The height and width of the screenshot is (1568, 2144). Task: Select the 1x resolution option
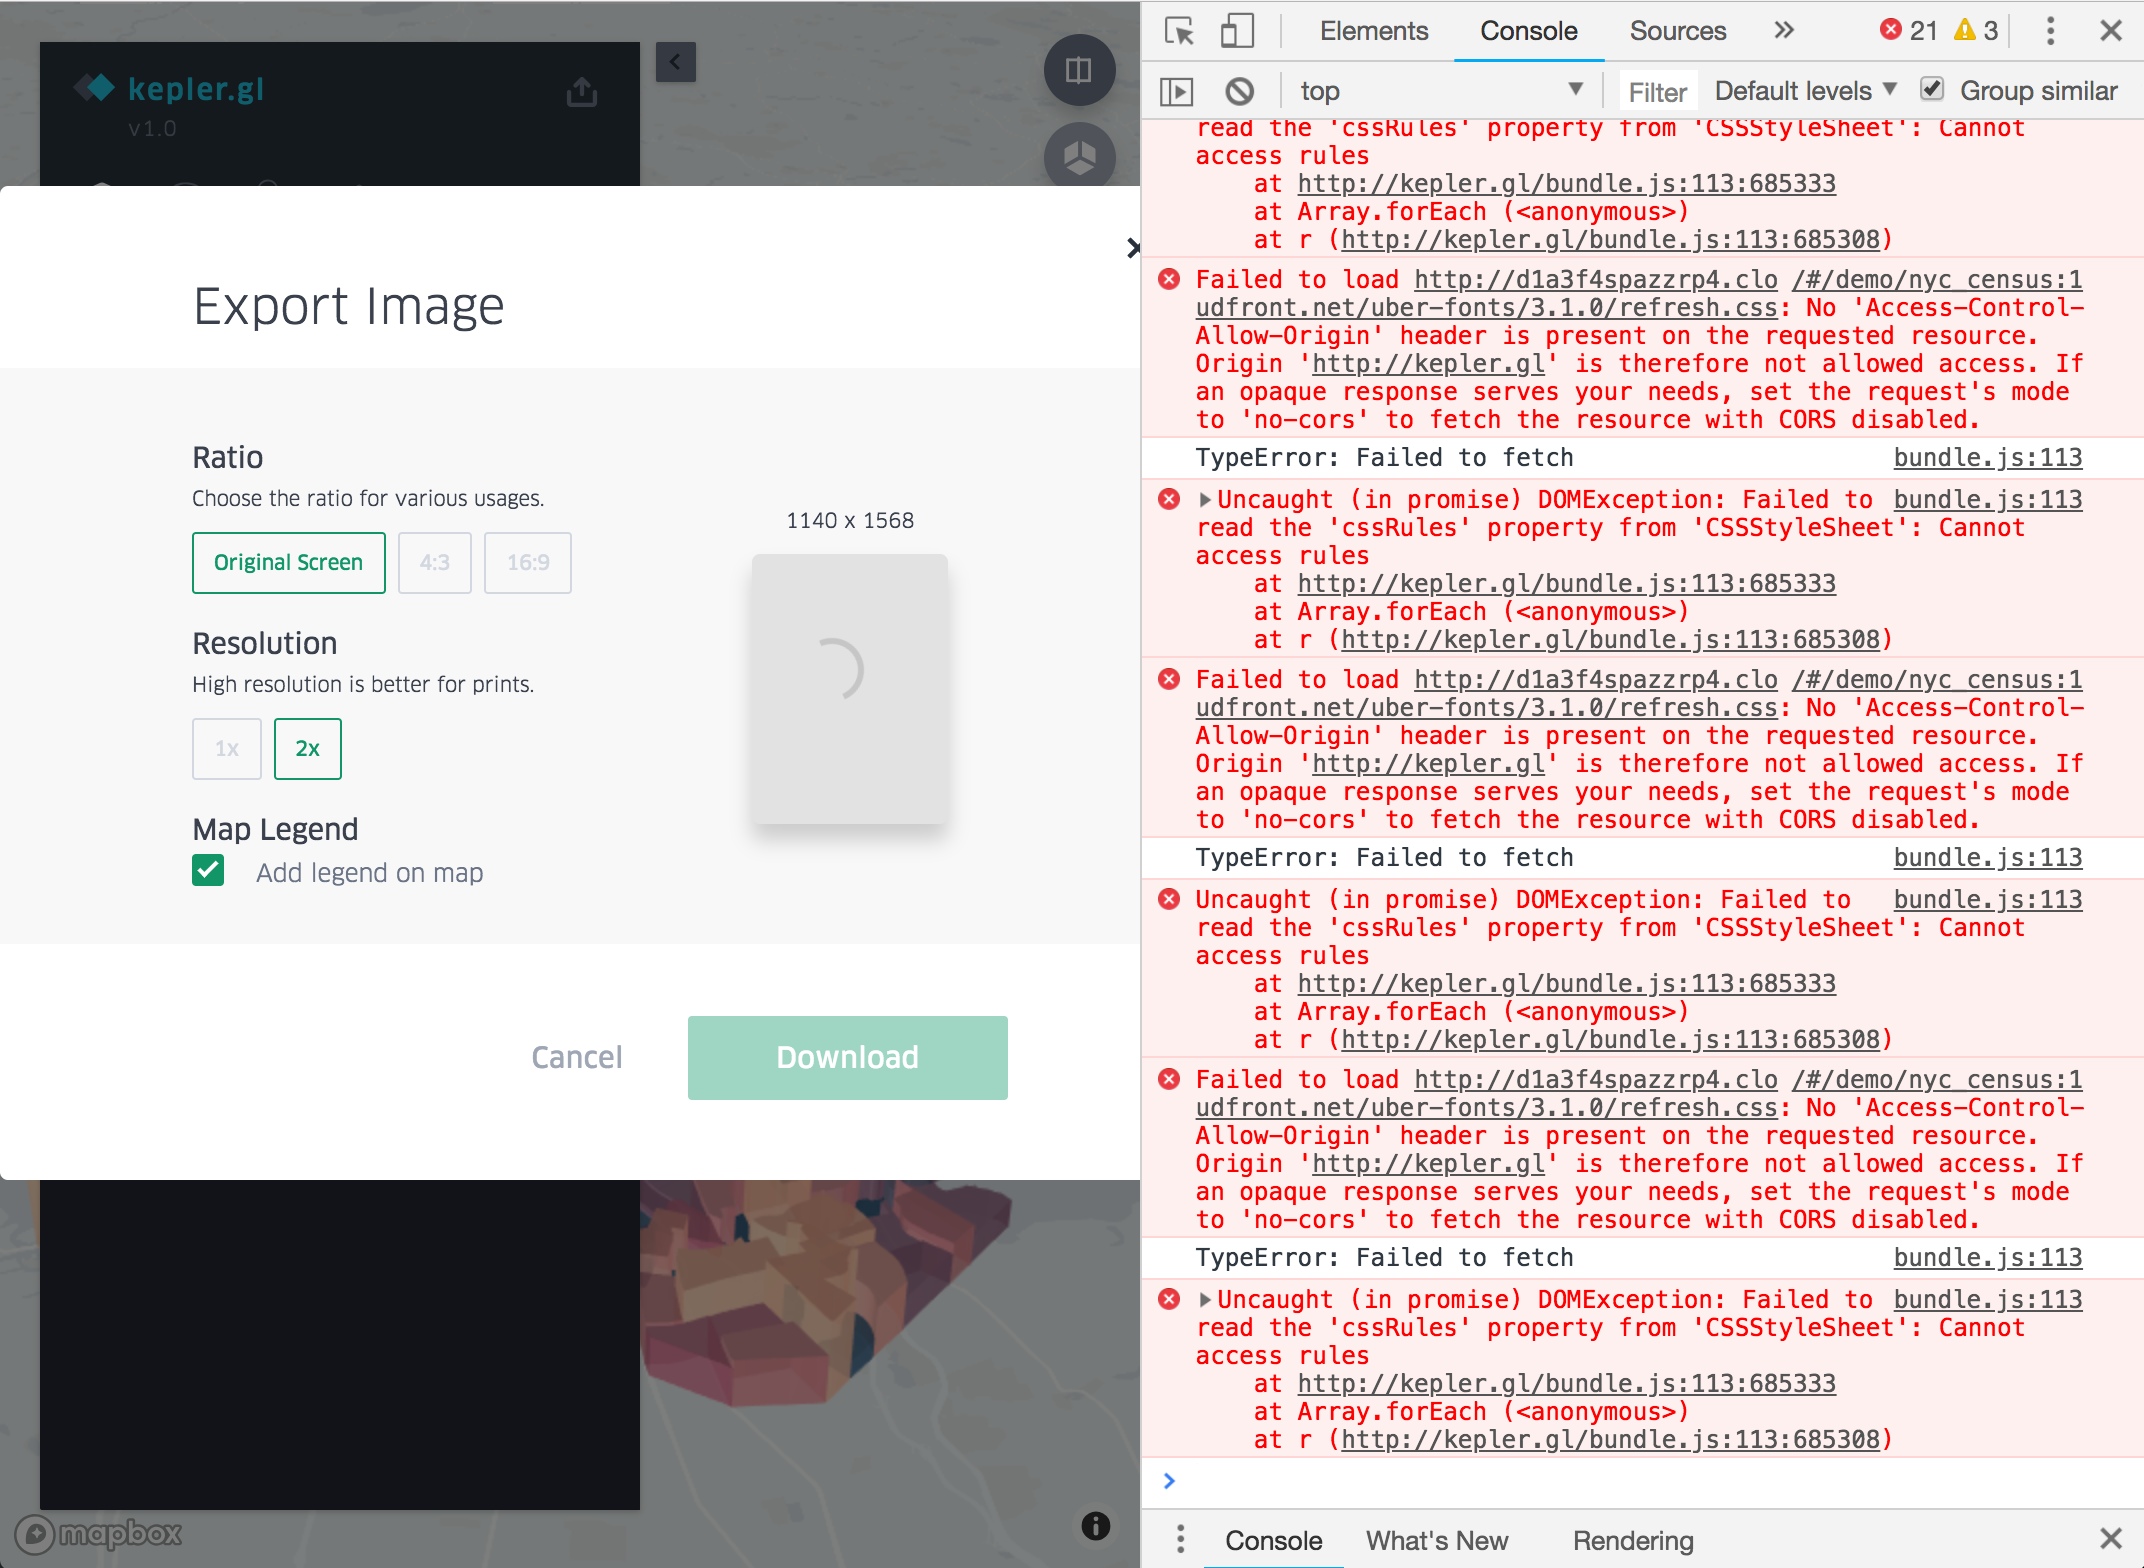(226, 748)
